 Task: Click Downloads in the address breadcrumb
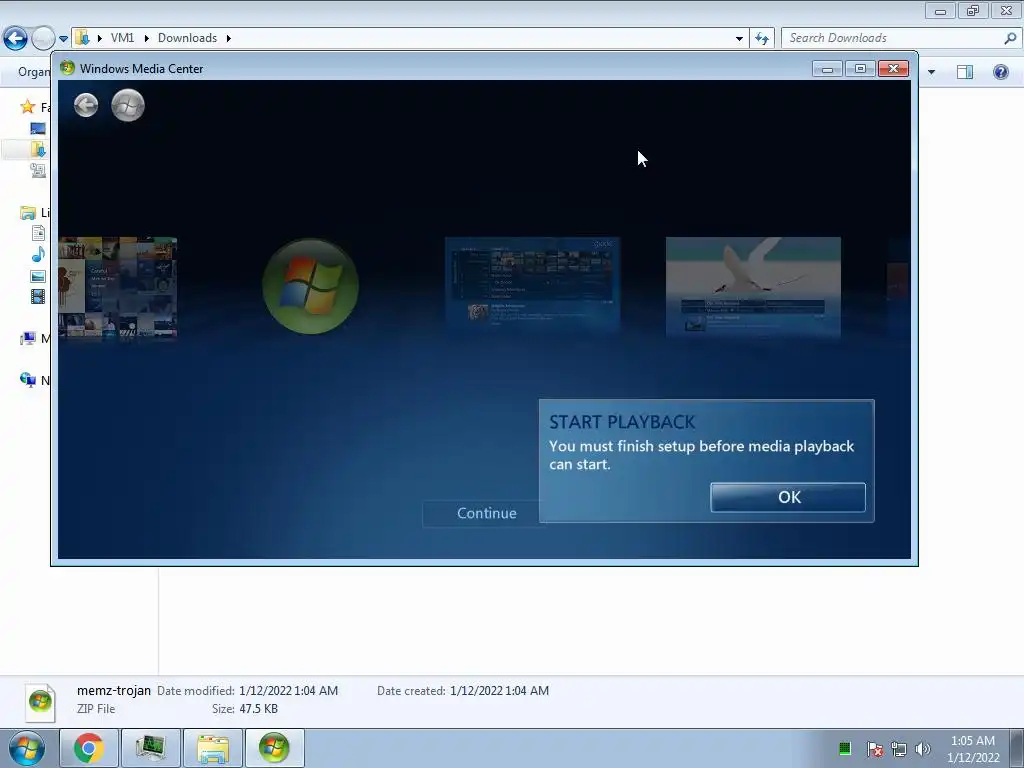pos(187,38)
